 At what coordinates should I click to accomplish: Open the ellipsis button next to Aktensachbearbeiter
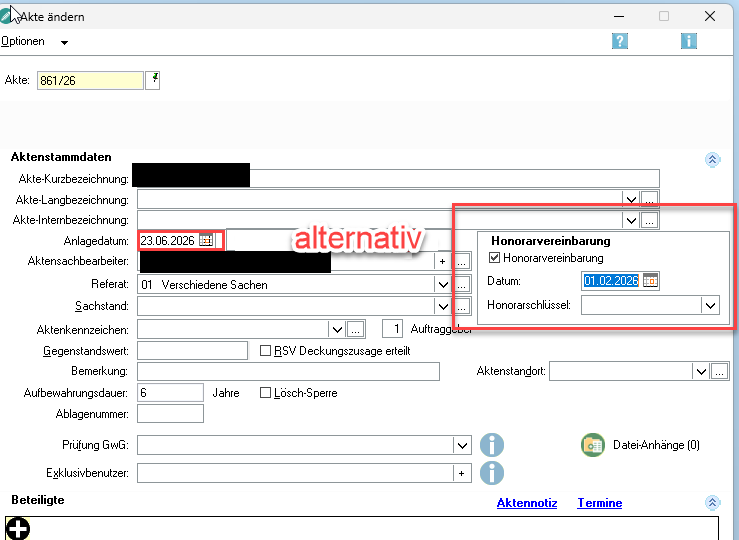pos(461,262)
